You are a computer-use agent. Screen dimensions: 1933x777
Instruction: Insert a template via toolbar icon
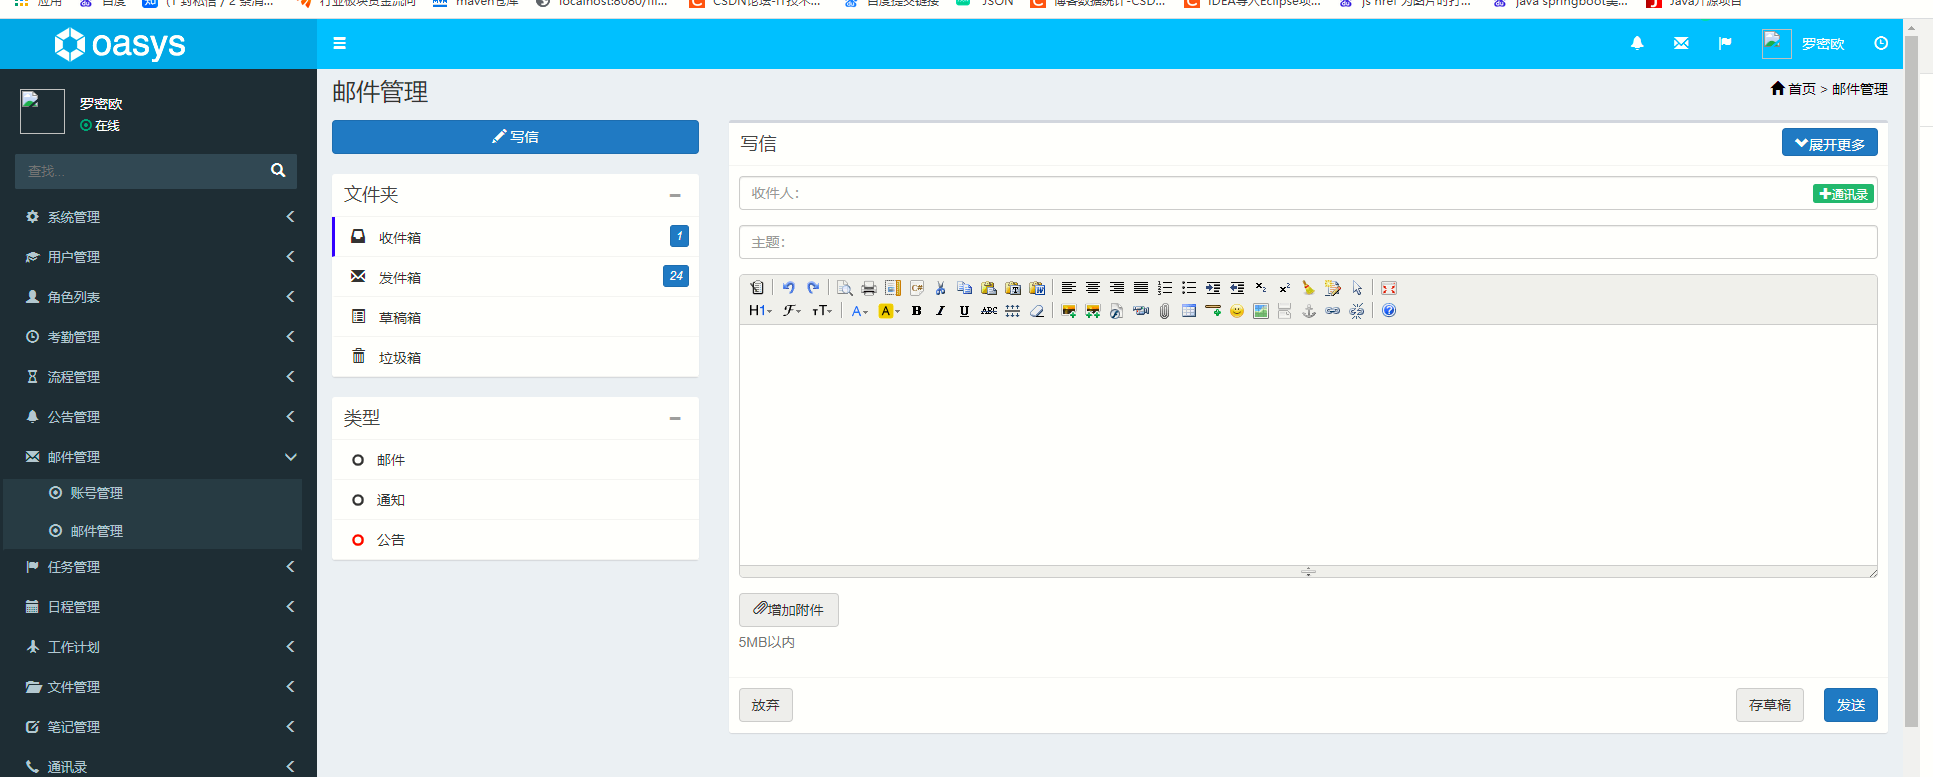pyautogui.click(x=893, y=288)
